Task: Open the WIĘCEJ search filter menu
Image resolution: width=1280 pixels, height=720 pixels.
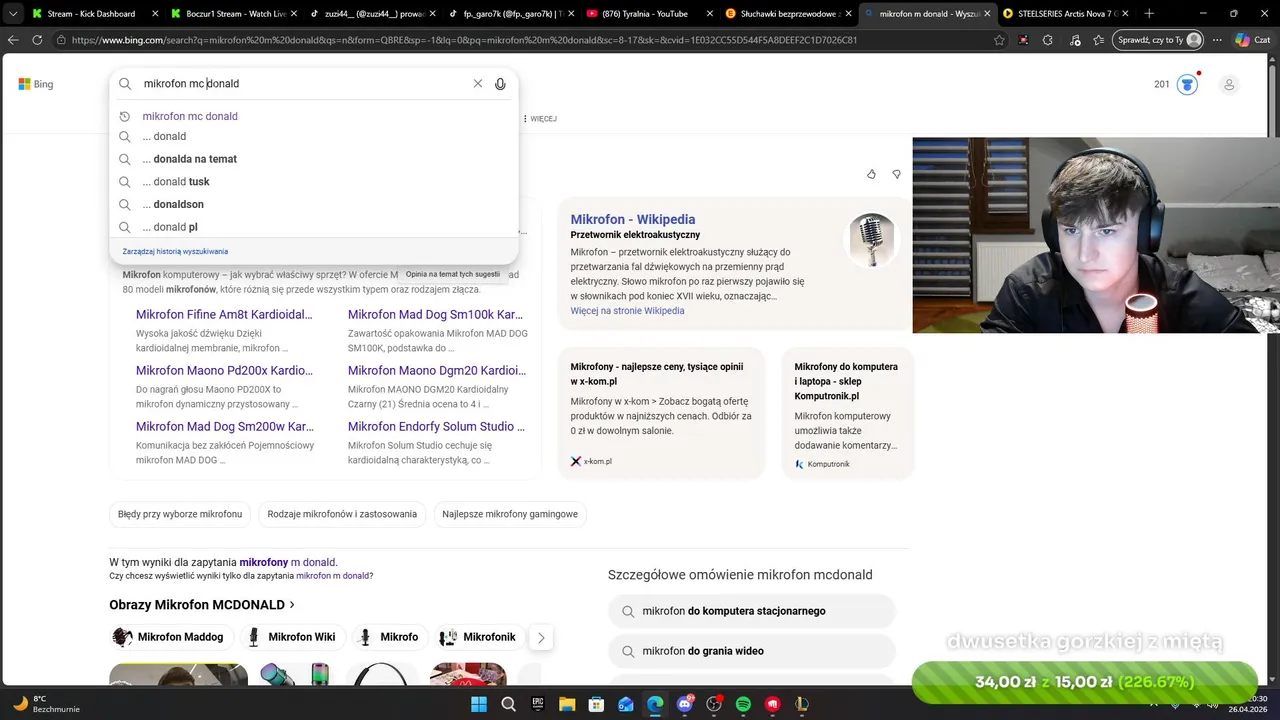Action: point(541,119)
